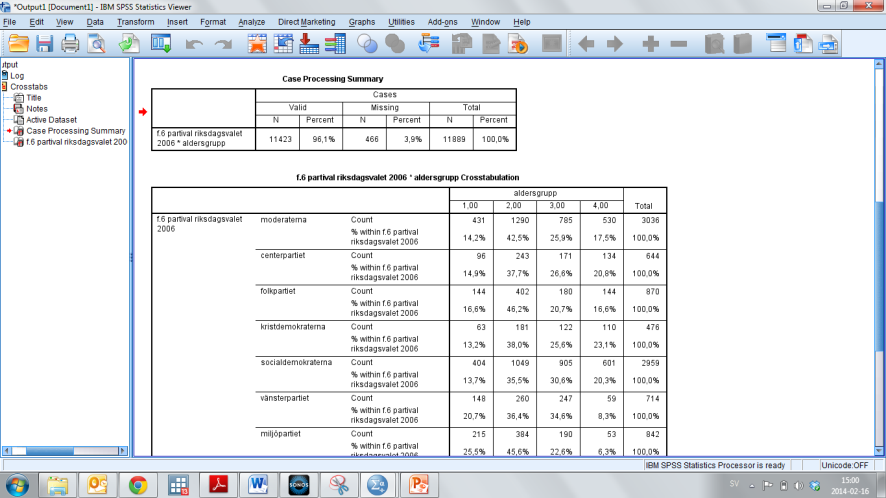Screen dimensions: 886x498
Task: Click output scroll down arrow
Action: 879,451
